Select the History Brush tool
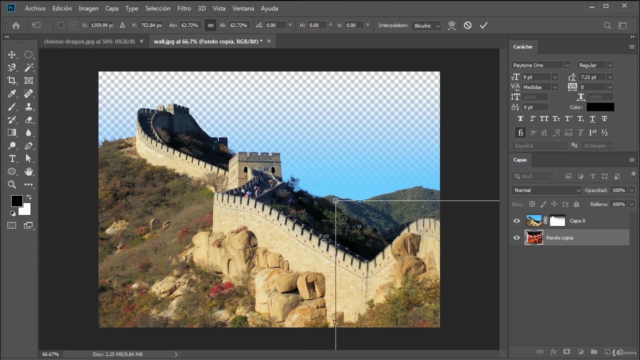Screen dimensions: 640x360 tap(12, 120)
